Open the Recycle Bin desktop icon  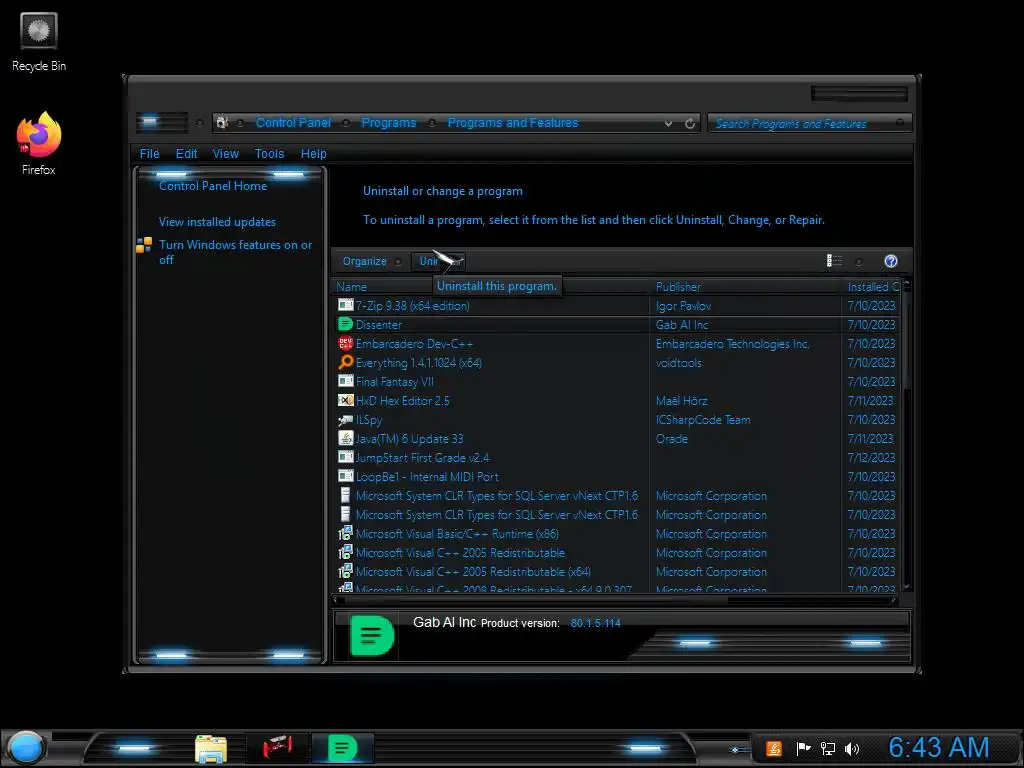pos(39,42)
